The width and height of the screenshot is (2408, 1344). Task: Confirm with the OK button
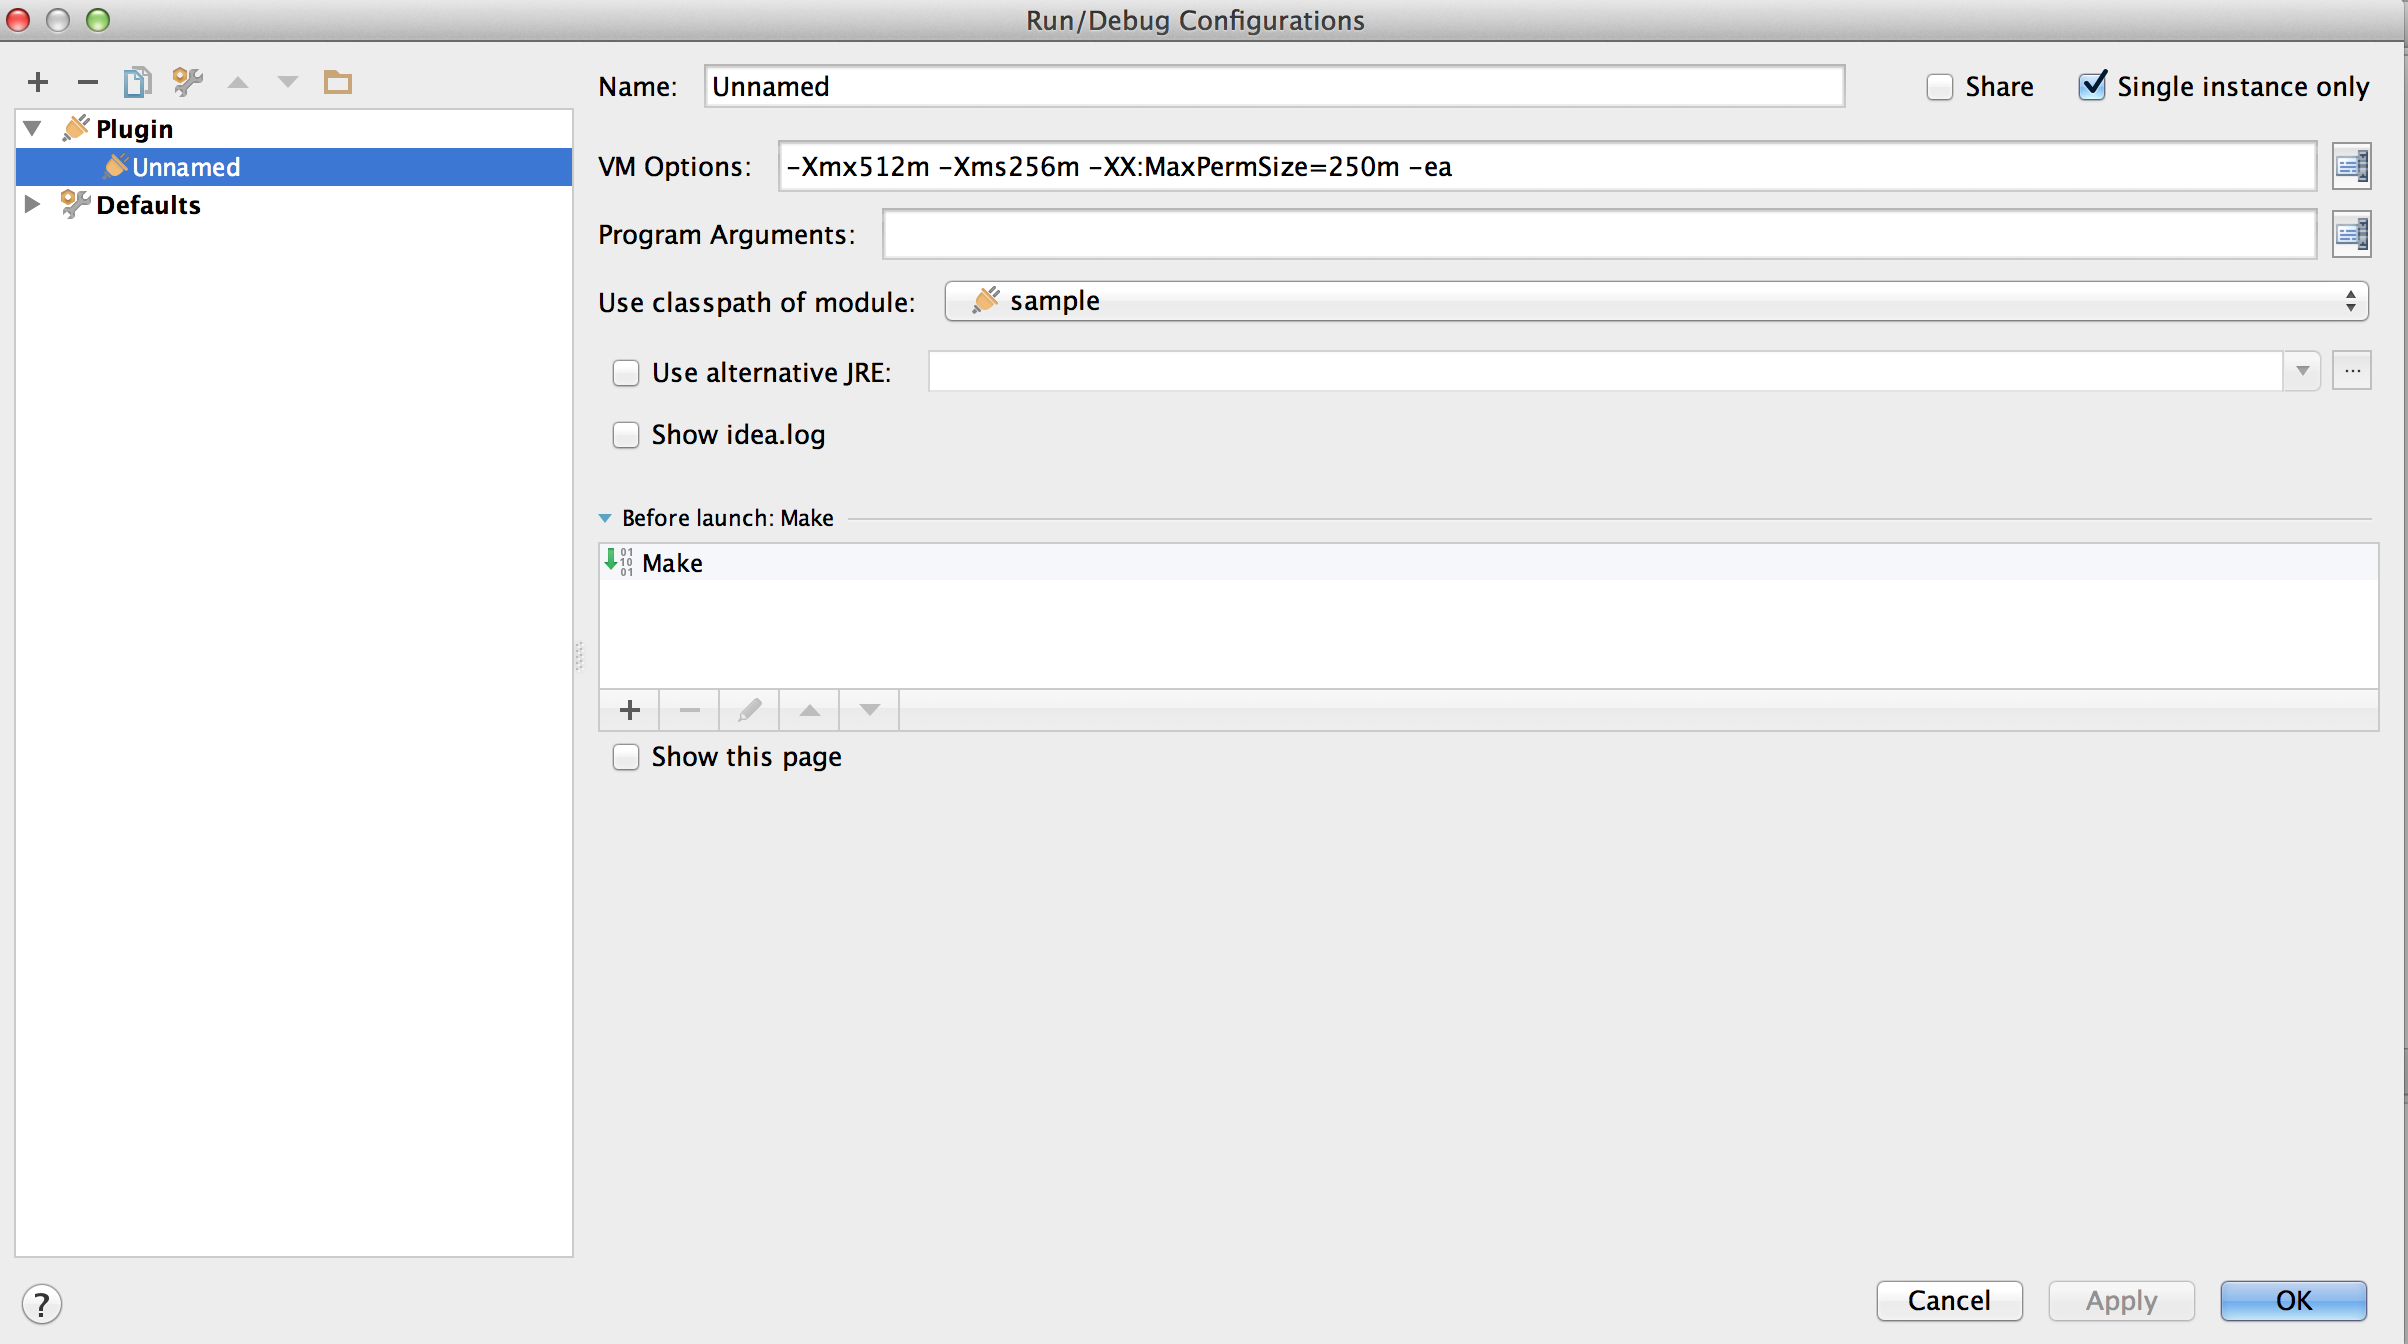pyautogui.click(x=2293, y=1301)
